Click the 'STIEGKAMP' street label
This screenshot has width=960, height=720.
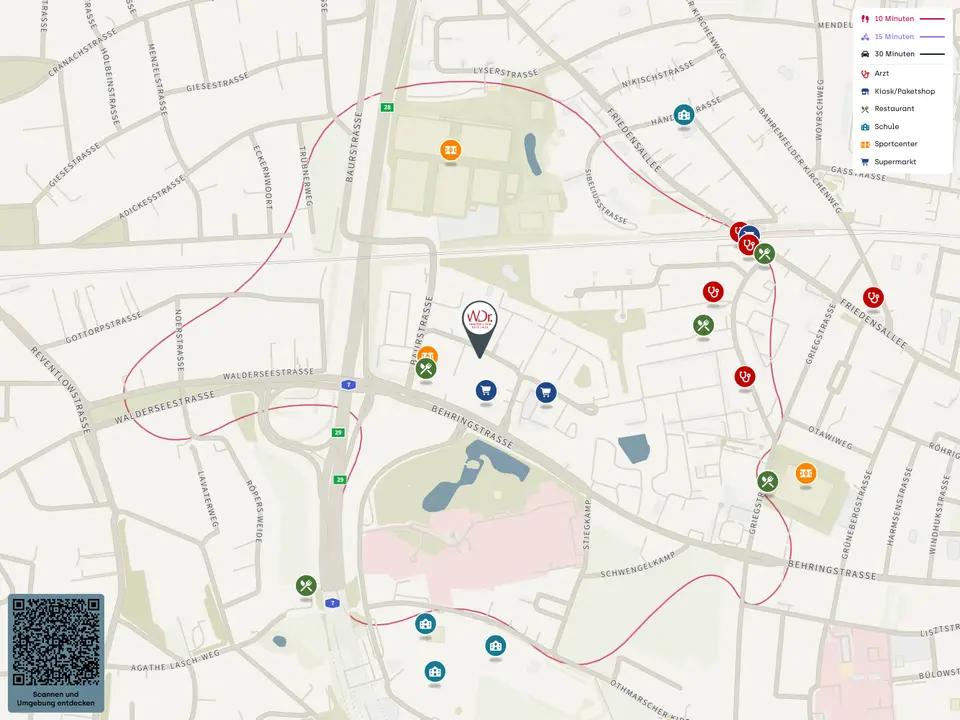[587, 524]
